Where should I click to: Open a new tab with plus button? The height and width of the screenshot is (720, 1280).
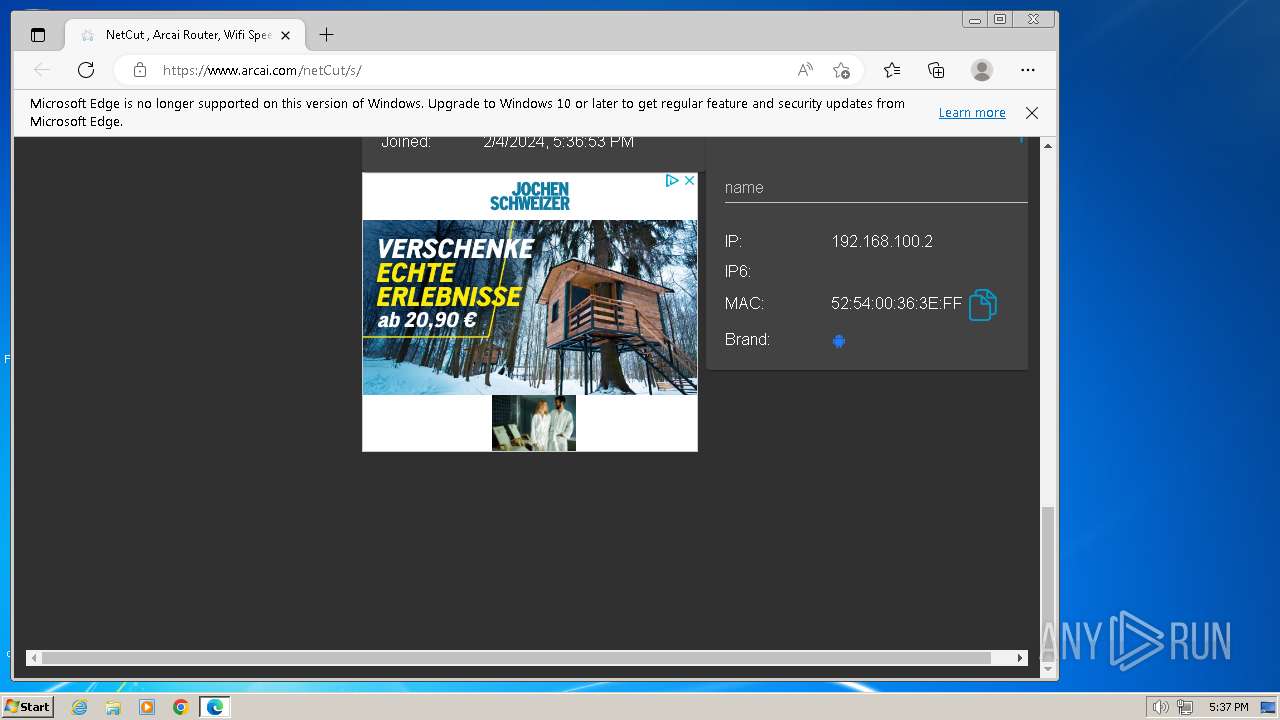coord(326,35)
